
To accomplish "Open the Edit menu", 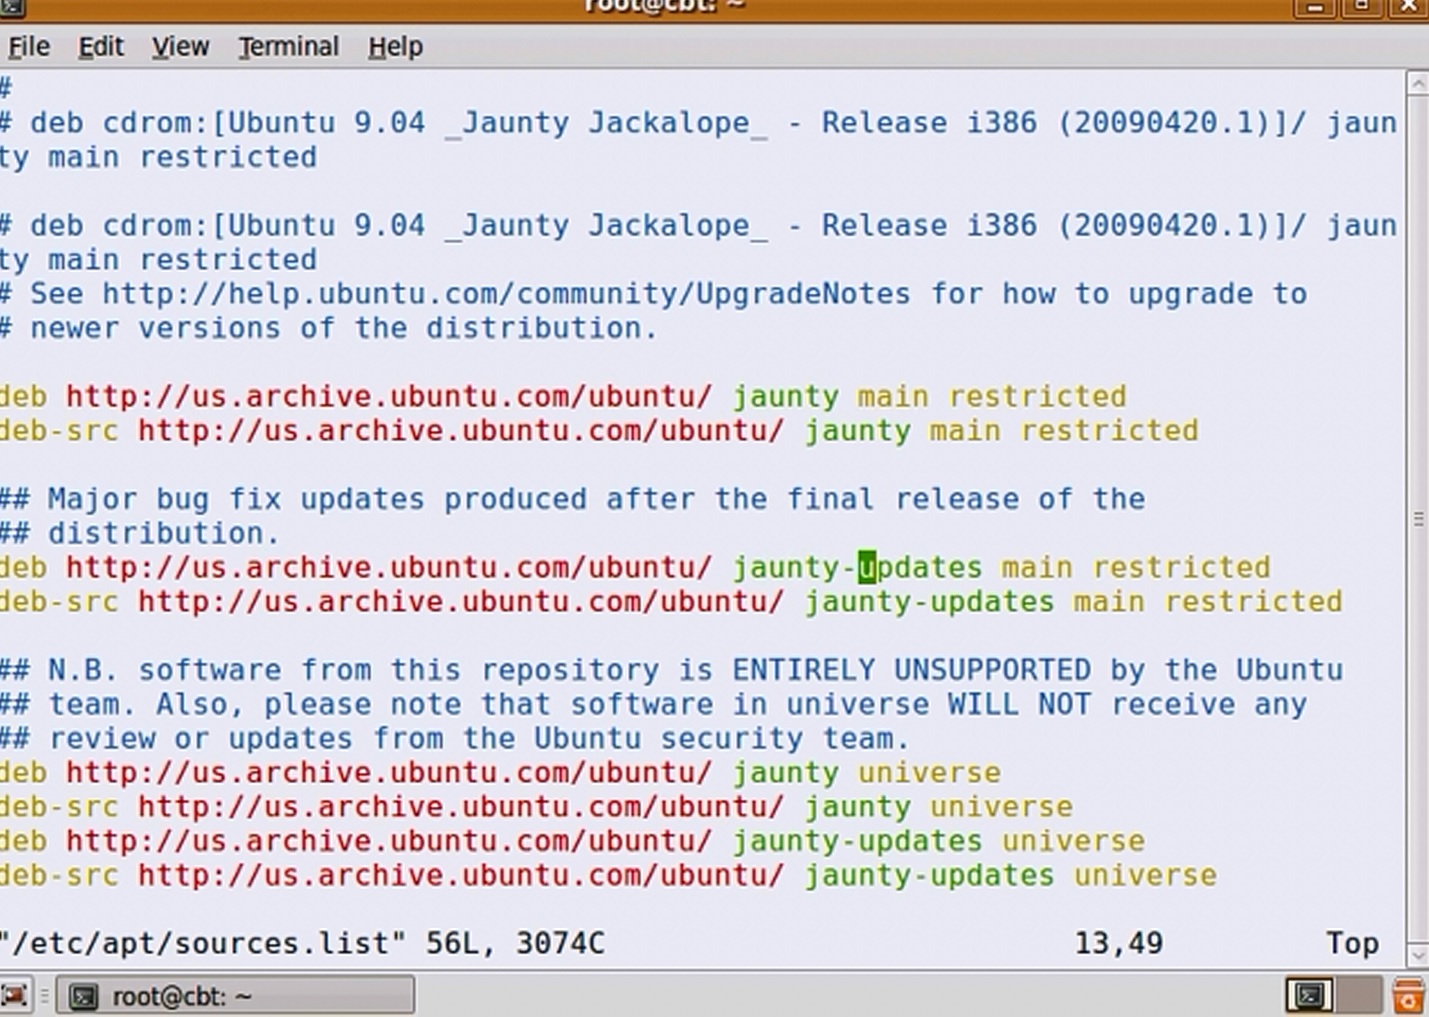I will (x=101, y=47).
